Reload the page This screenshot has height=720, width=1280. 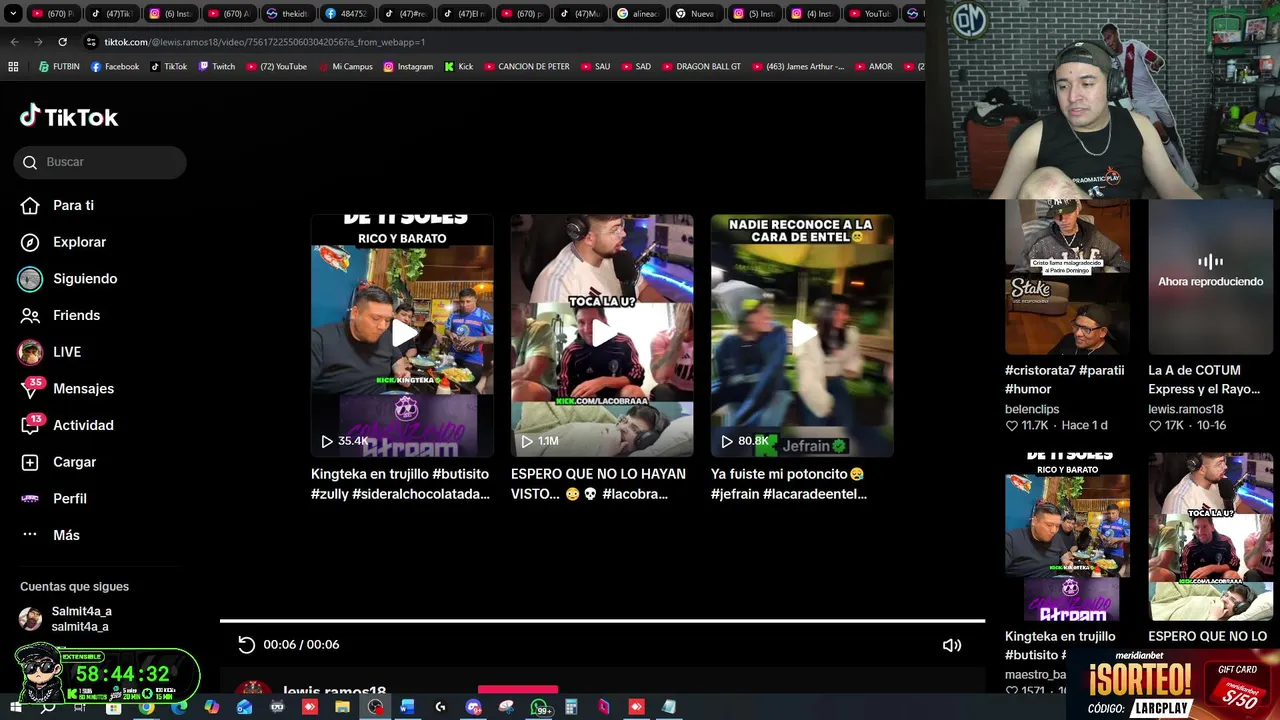[62, 42]
